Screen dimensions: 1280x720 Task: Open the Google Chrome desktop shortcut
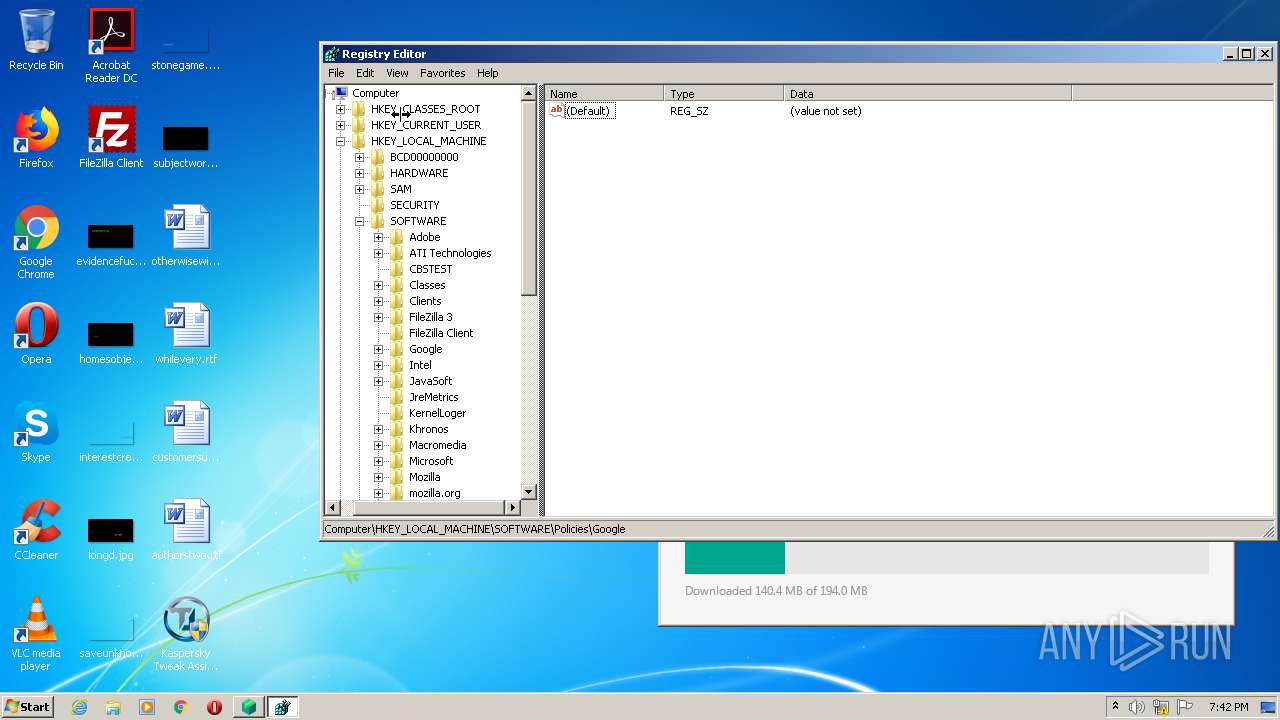point(36,242)
